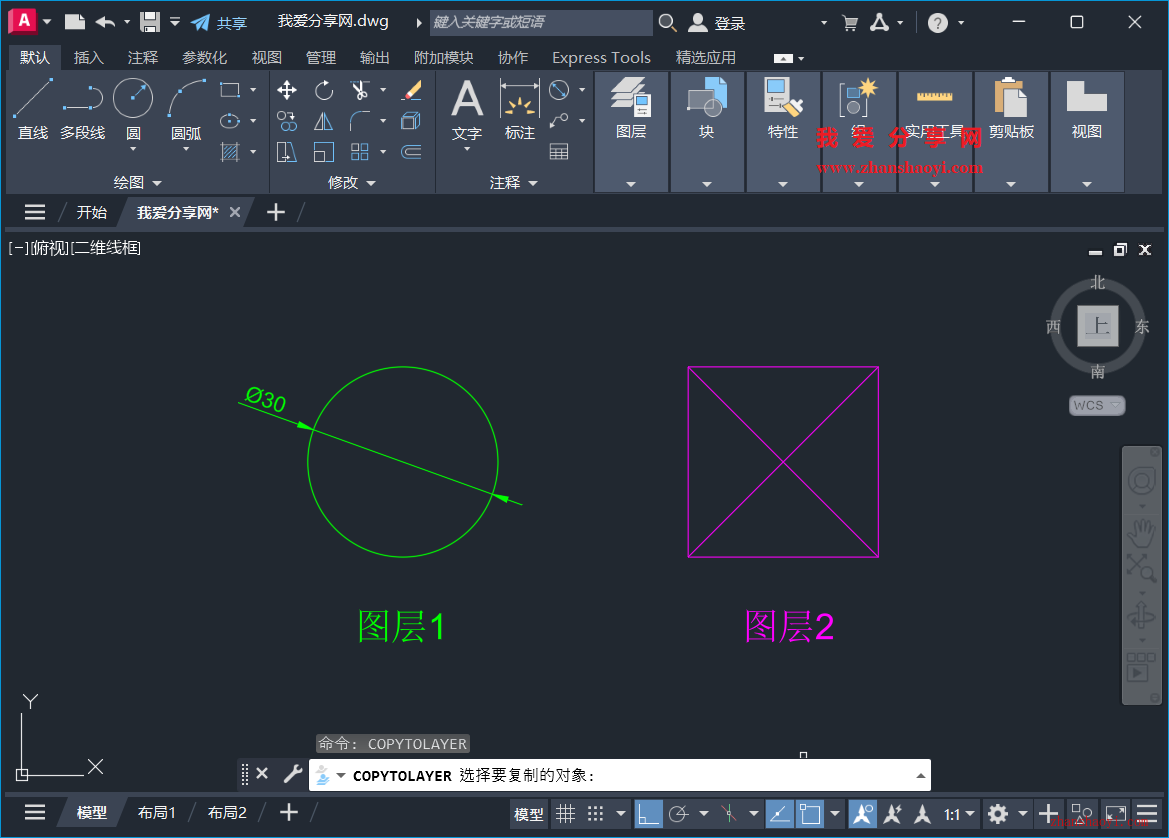Open the 图层 panel dropdown arrow
1169x838 pixels.
point(631,184)
